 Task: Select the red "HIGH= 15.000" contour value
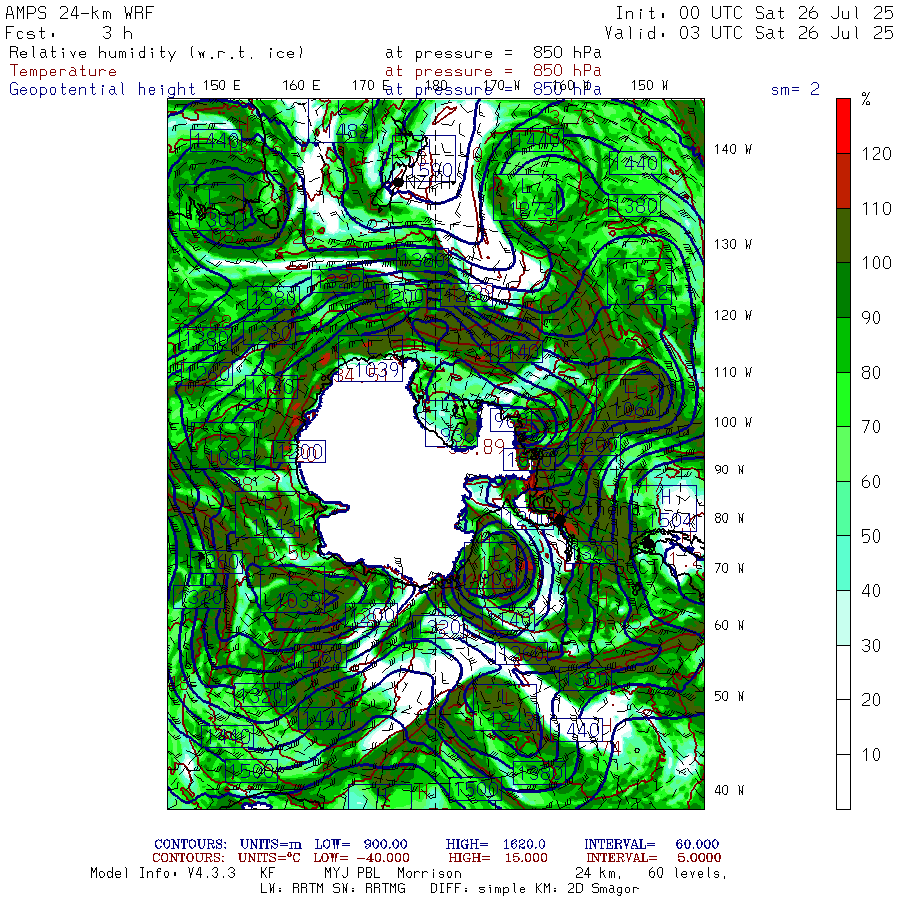pos(498,858)
